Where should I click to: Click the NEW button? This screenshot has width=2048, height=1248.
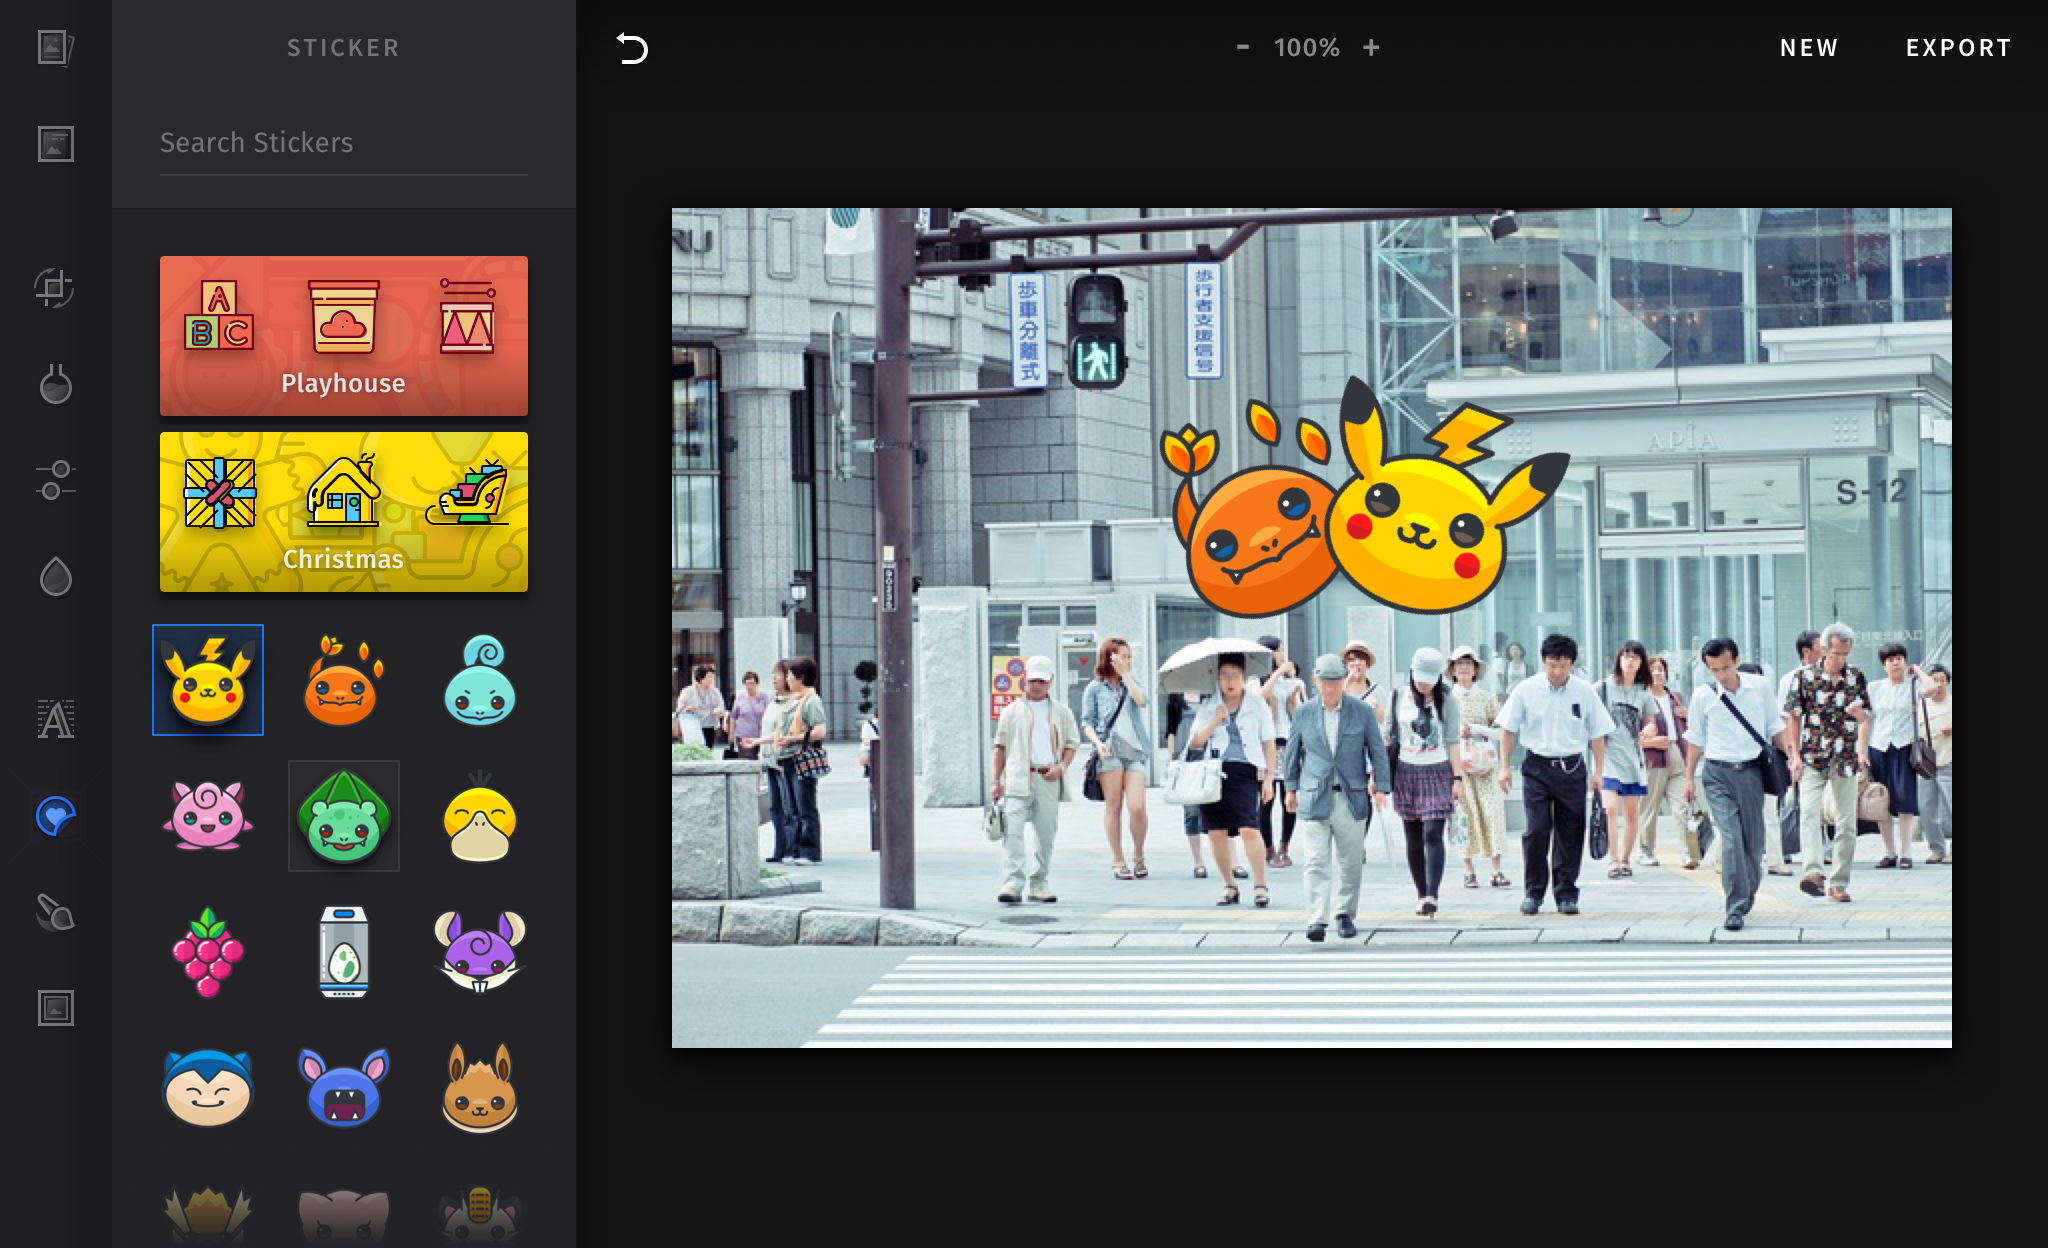[x=1808, y=48]
